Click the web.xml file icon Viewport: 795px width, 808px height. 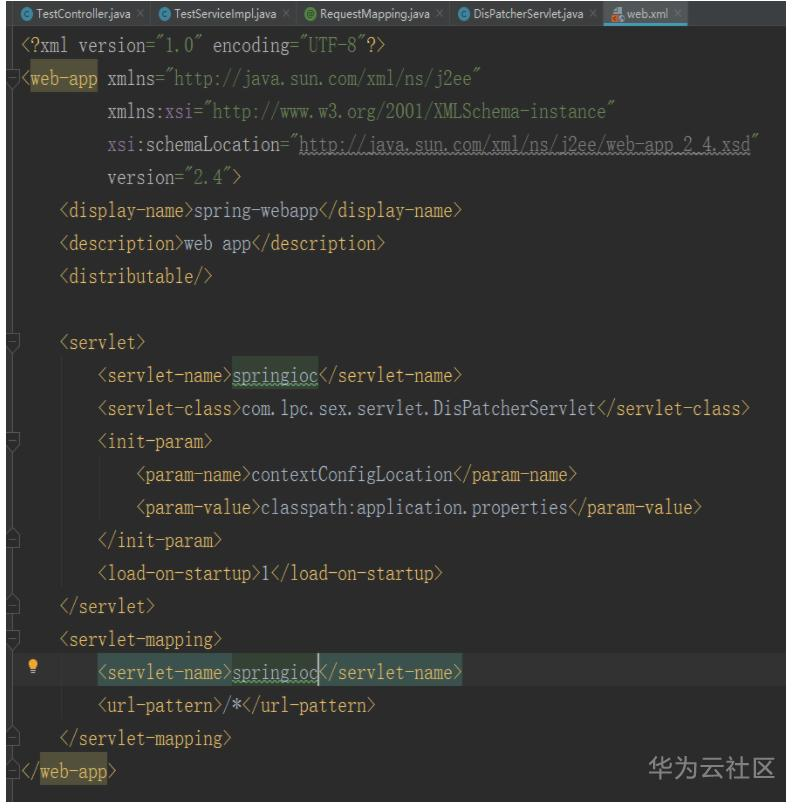[617, 14]
